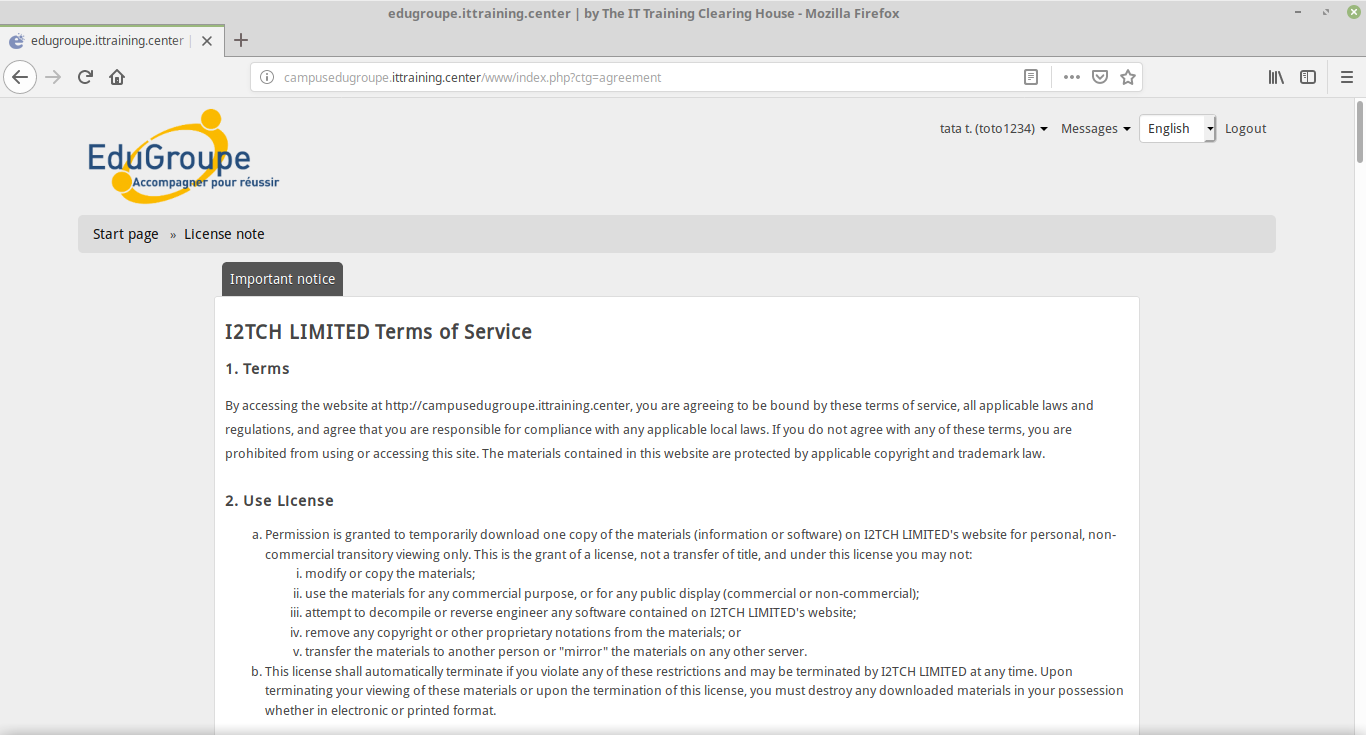Go to Firefox home page icon
Image resolution: width=1366 pixels, height=735 pixels.
click(x=117, y=77)
